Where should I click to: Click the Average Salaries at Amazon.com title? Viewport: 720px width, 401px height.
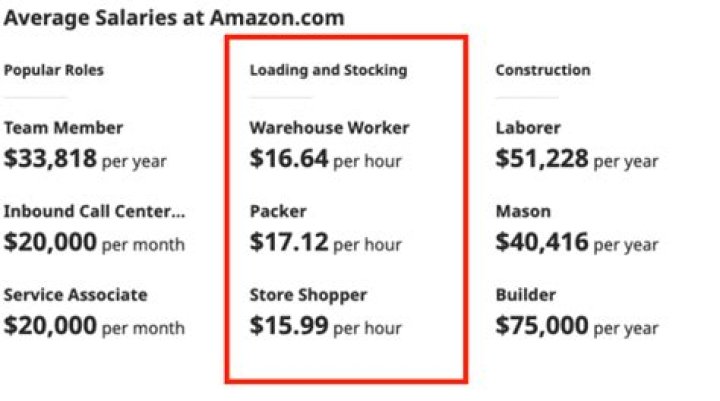[x=174, y=18]
